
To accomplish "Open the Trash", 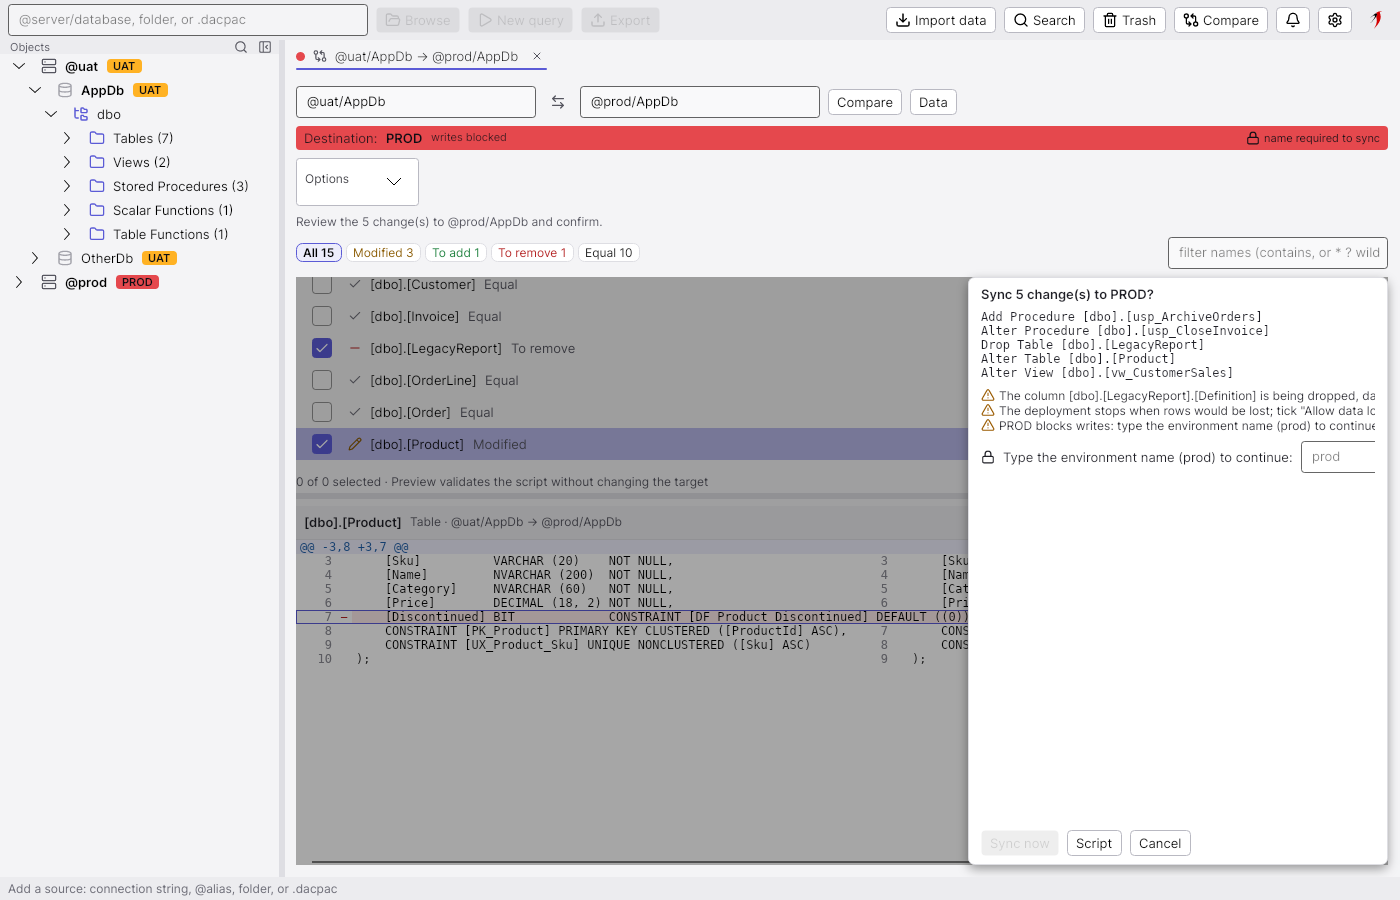I will (1129, 20).
